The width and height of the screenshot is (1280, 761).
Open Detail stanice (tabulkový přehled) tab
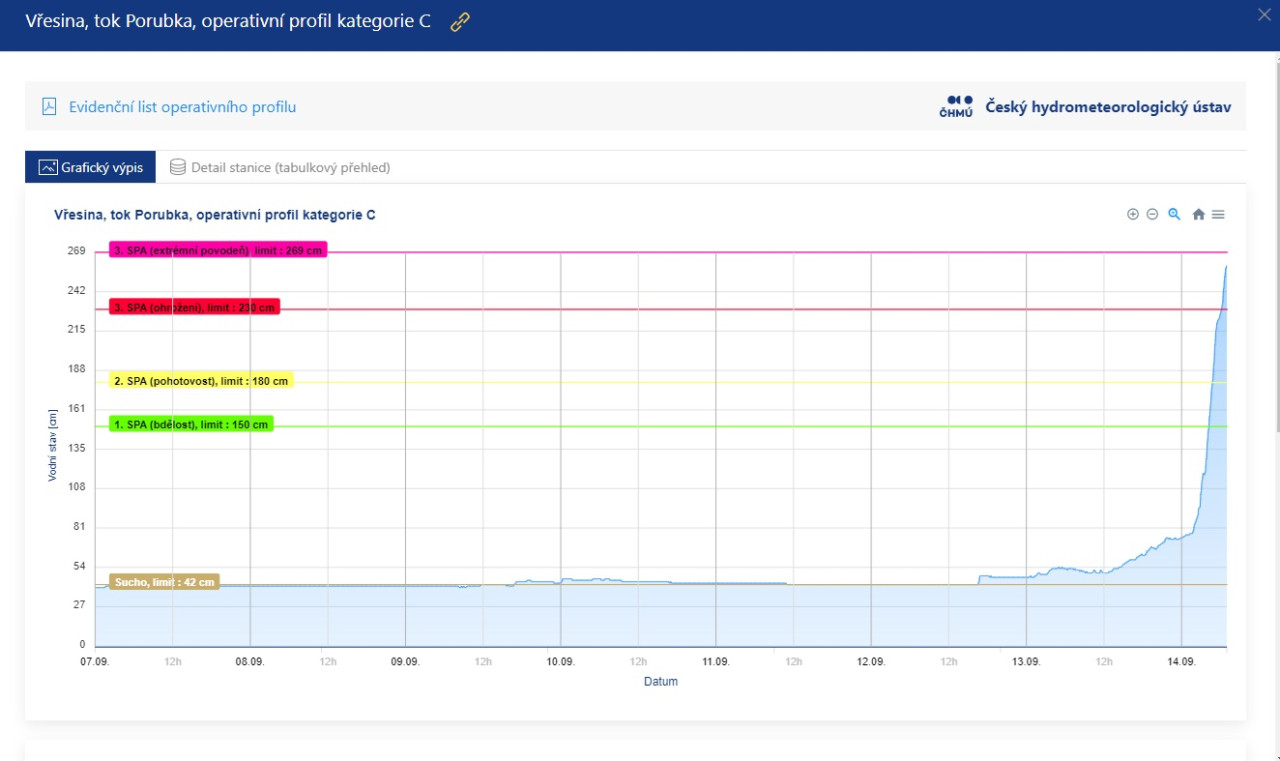280,168
